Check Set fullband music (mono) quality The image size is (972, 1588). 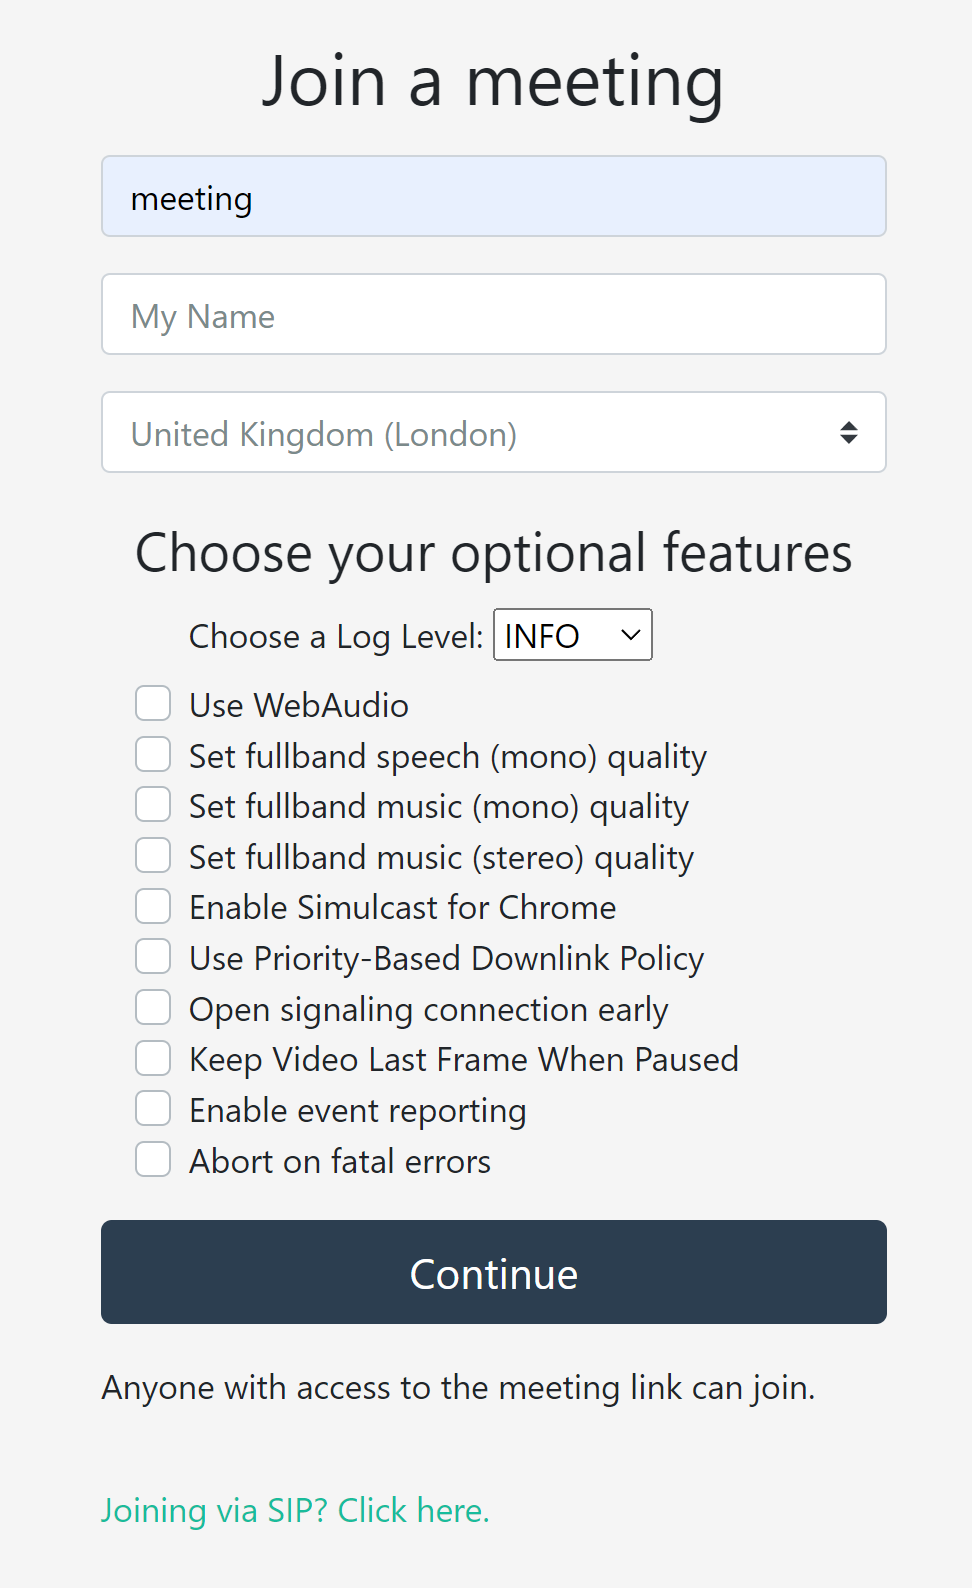152,805
